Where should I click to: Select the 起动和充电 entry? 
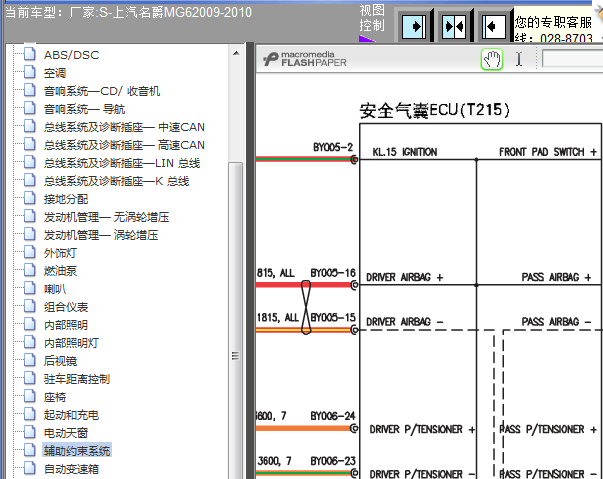coord(71,415)
